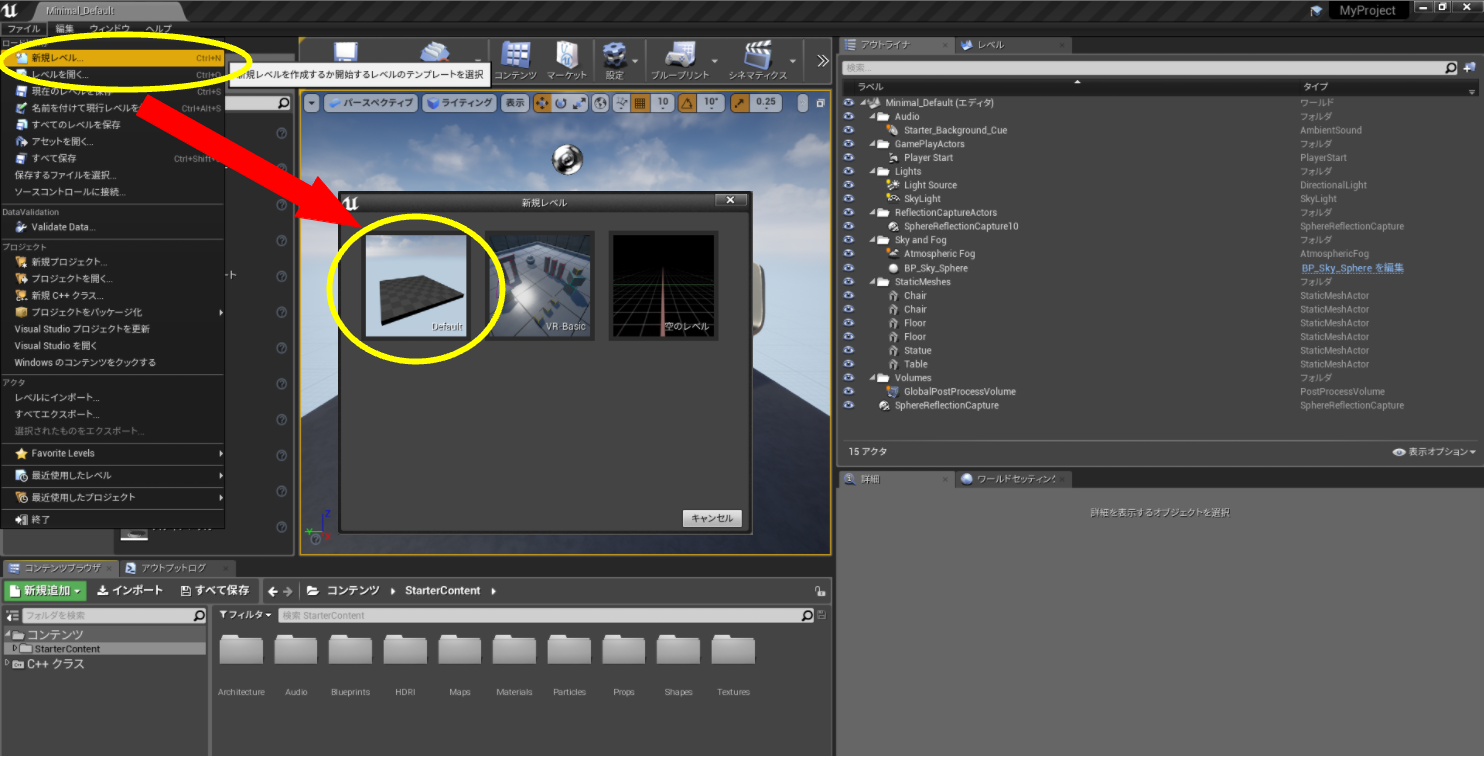The height and width of the screenshot is (757, 1484).
Task: Open the scale snap 0.25 dropdown
Action: tap(766, 103)
